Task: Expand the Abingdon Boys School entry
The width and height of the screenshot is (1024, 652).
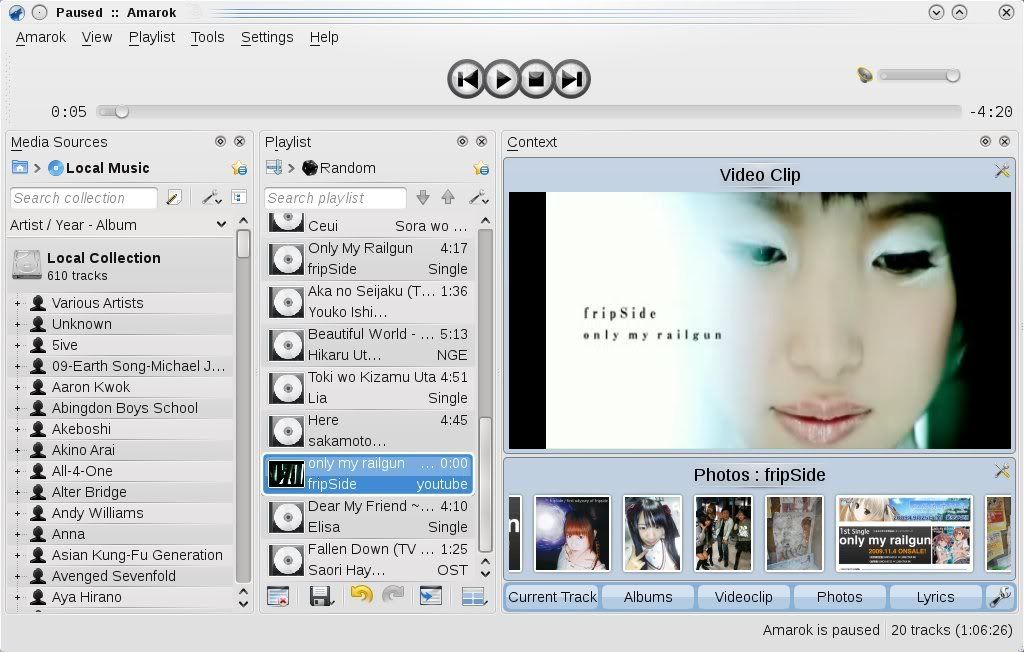Action: pos(18,408)
